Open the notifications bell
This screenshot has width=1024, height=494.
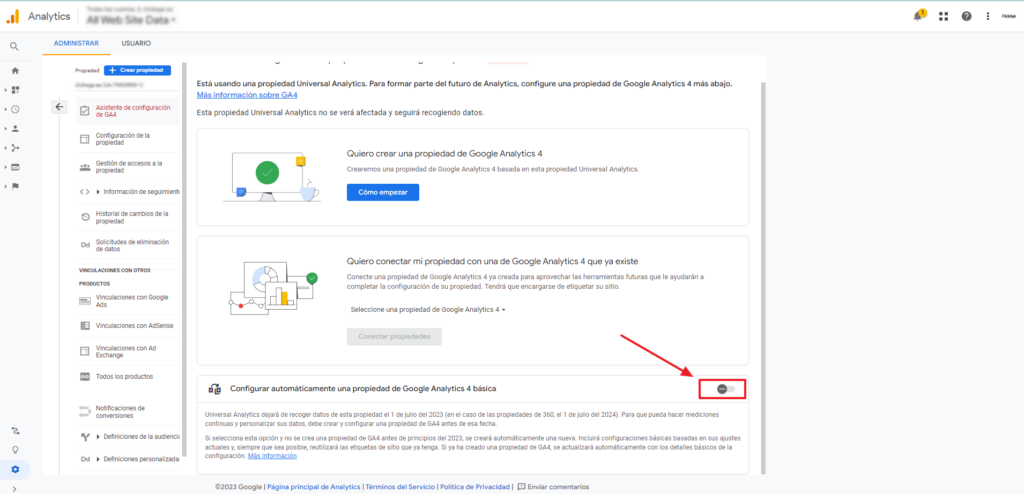(919, 16)
